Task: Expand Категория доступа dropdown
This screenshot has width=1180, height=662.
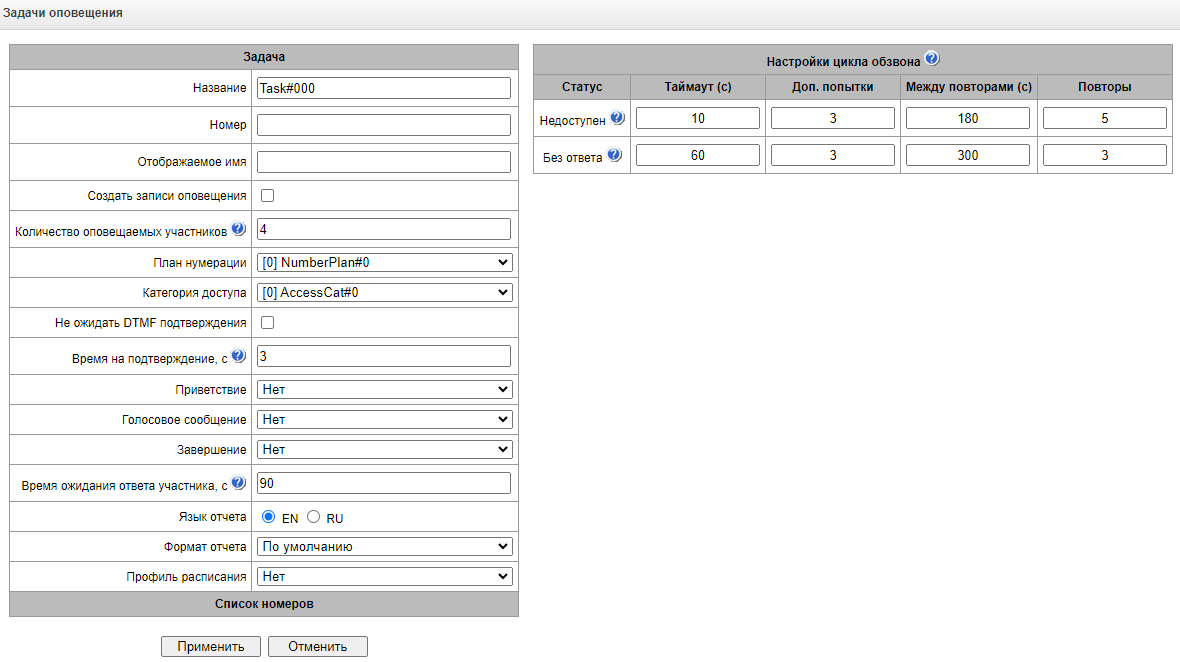Action: tap(385, 293)
